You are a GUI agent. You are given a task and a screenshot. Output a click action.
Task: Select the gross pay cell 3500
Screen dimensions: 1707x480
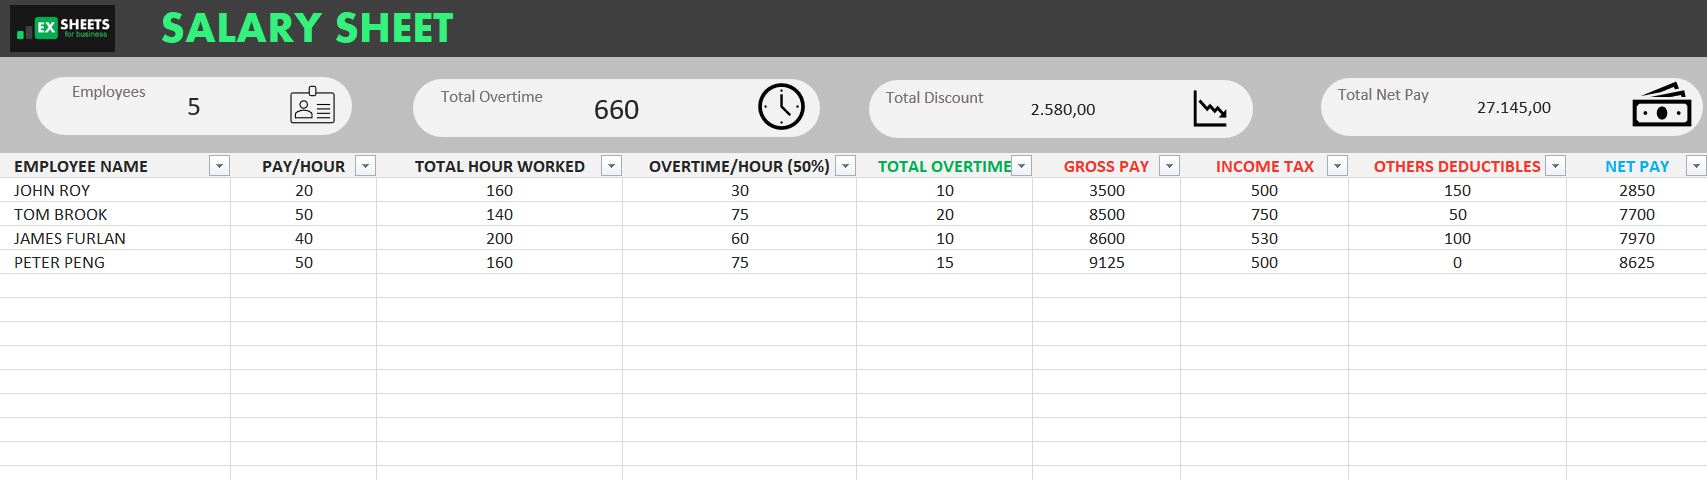point(1107,190)
